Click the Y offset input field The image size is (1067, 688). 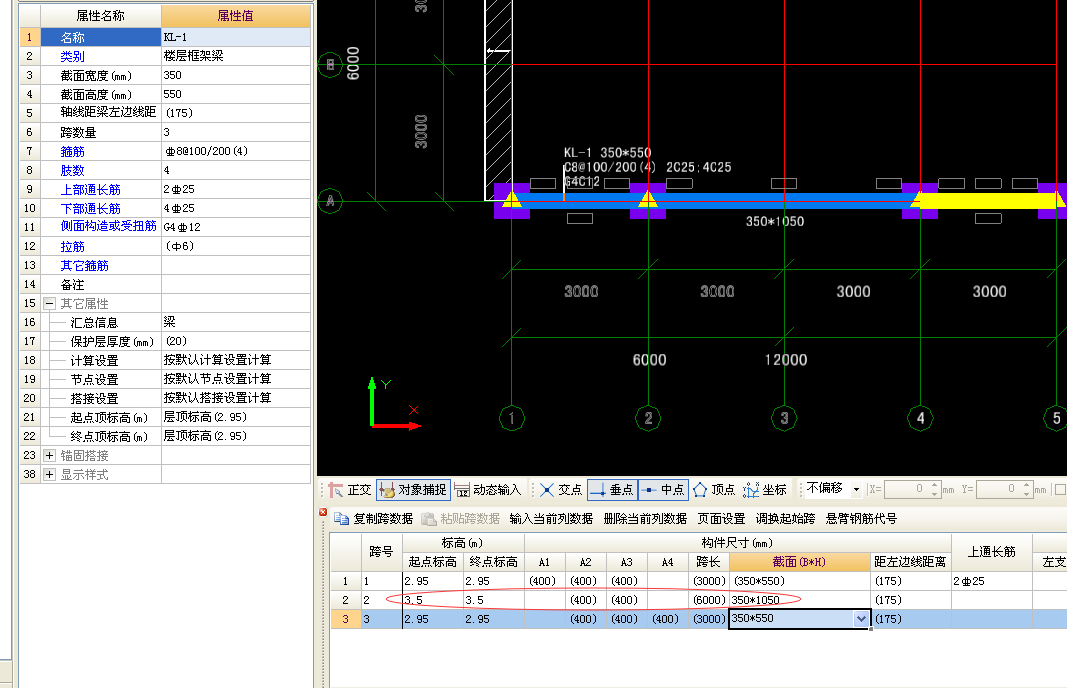coord(998,489)
